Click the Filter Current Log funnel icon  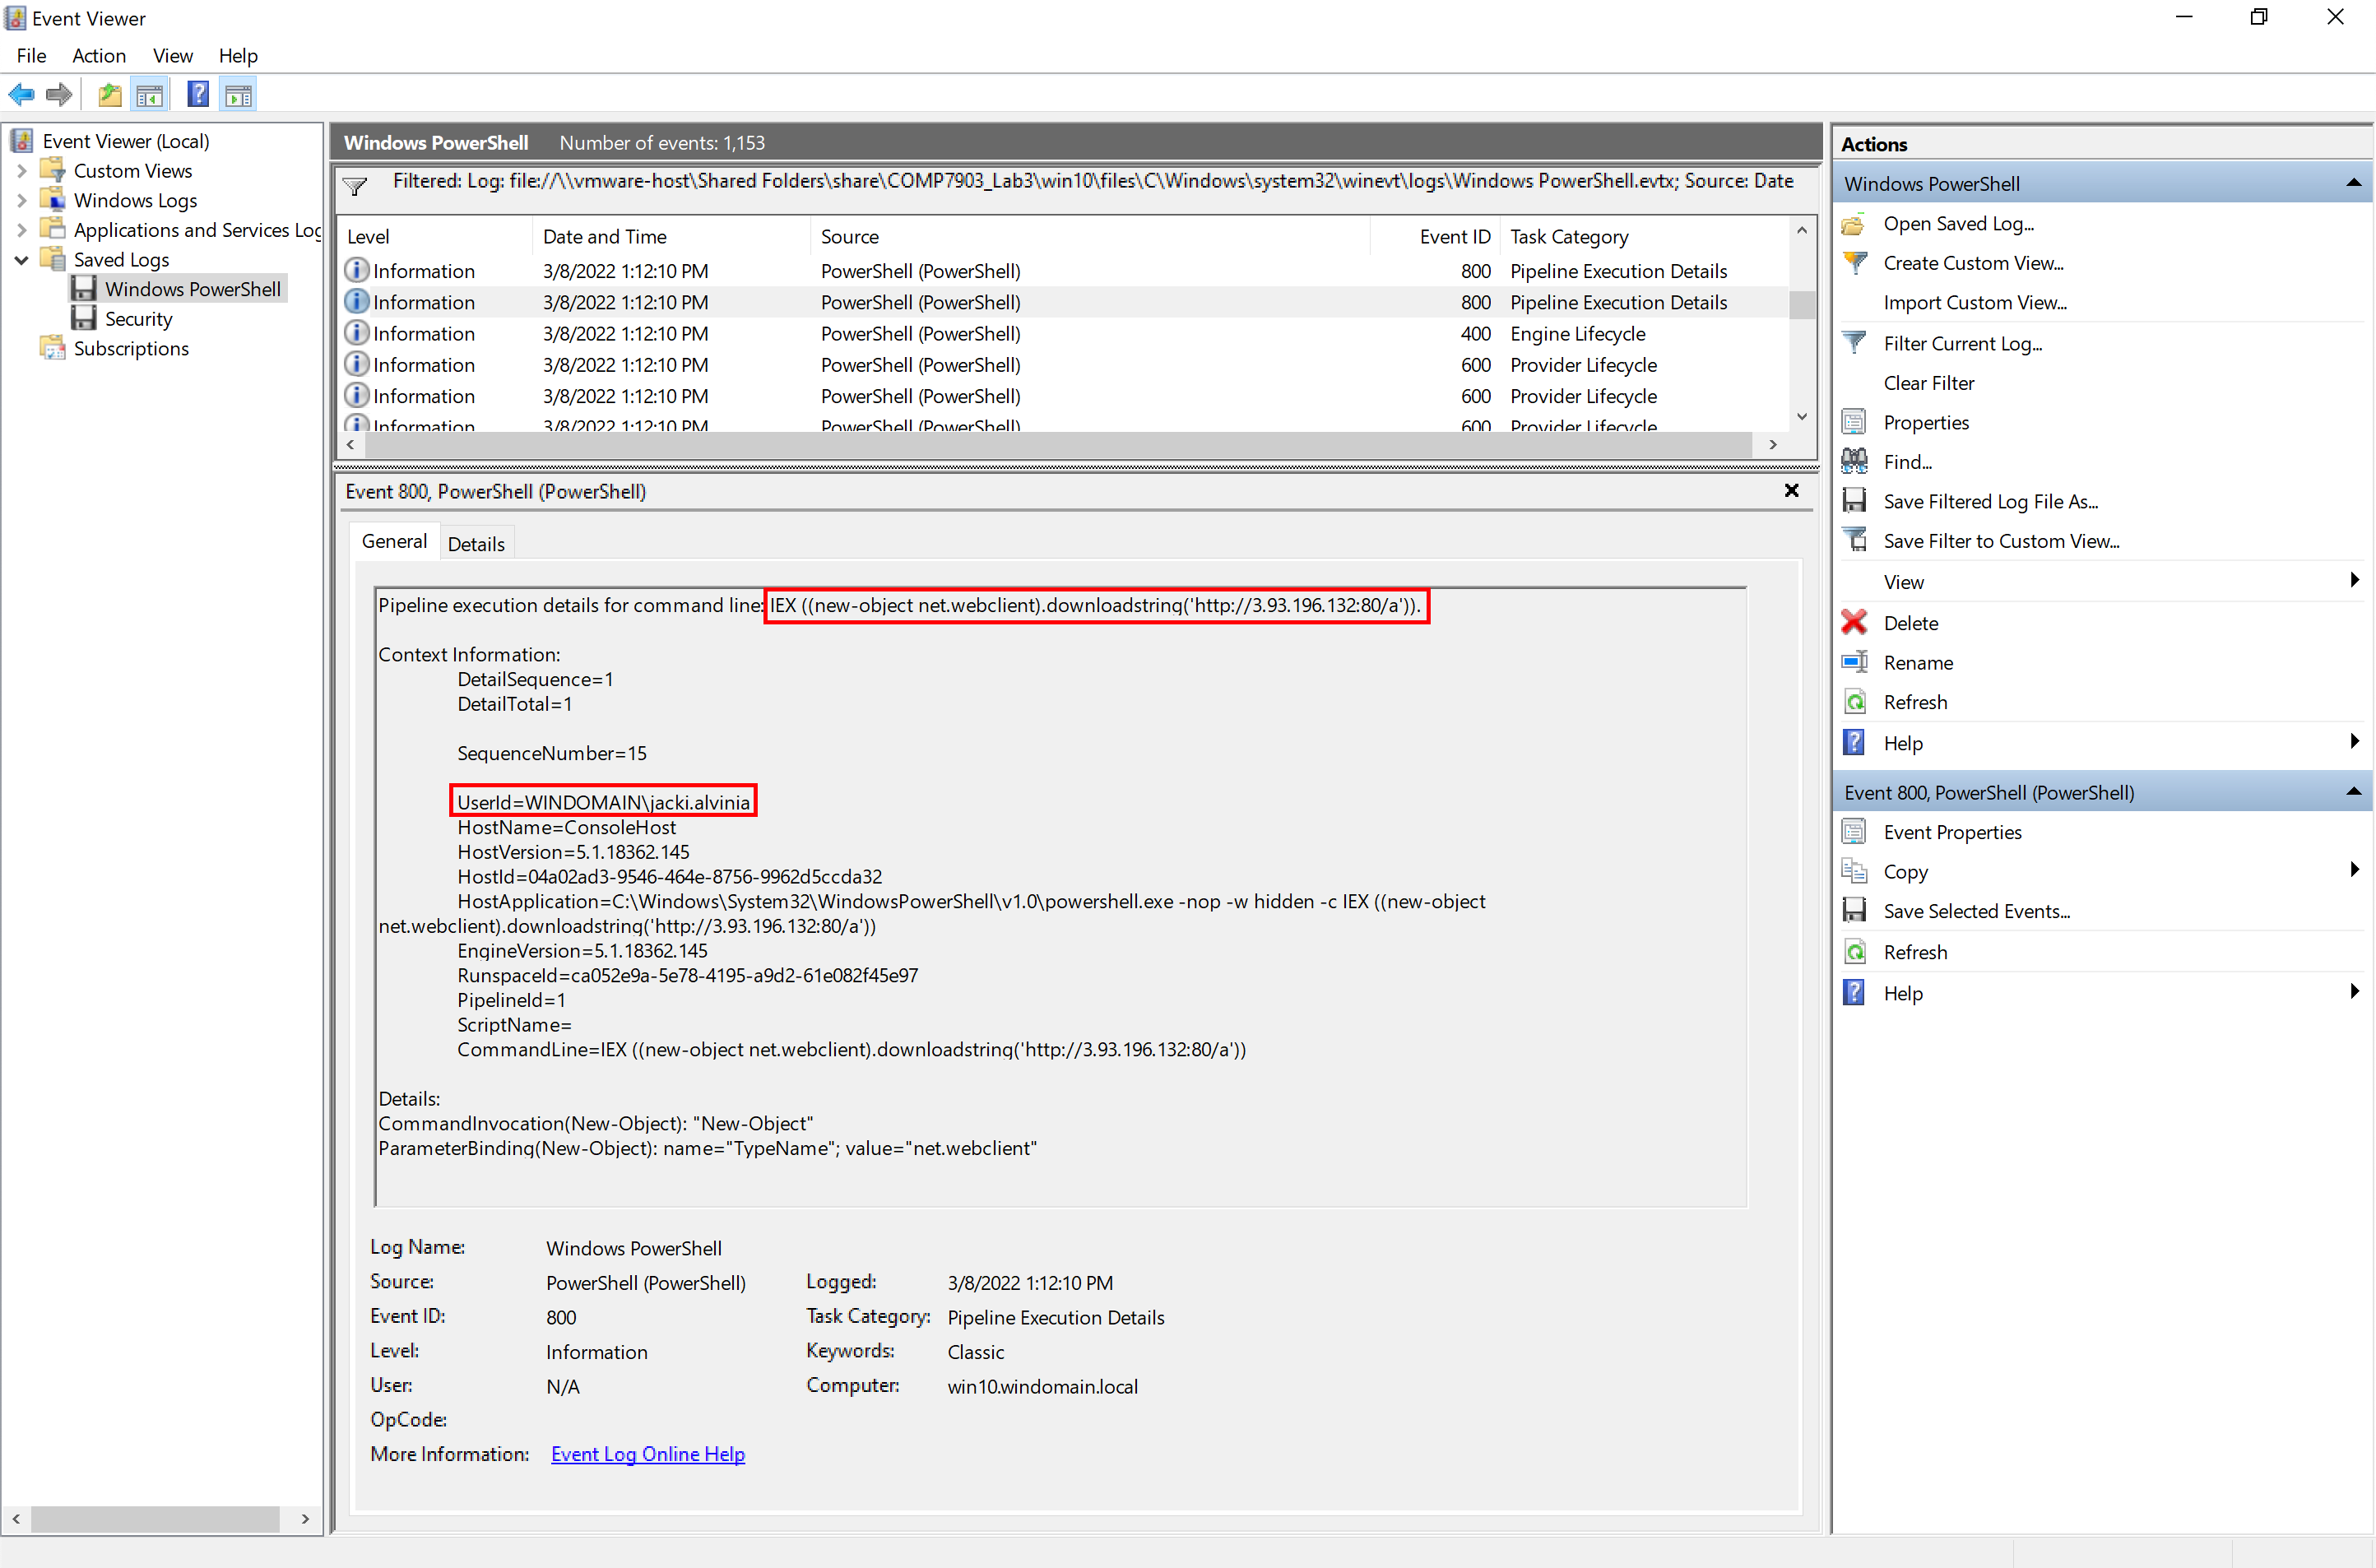point(1854,343)
